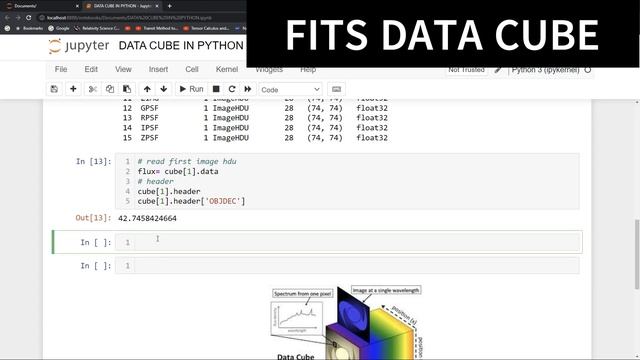Save notebook with the floppy disk icon

point(54,89)
